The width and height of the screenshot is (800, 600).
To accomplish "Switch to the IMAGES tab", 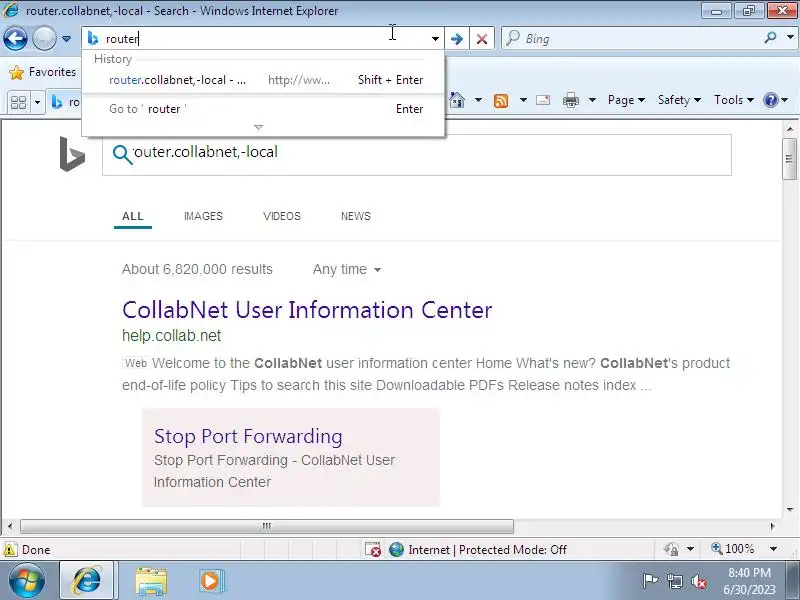I will (x=204, y=216).
